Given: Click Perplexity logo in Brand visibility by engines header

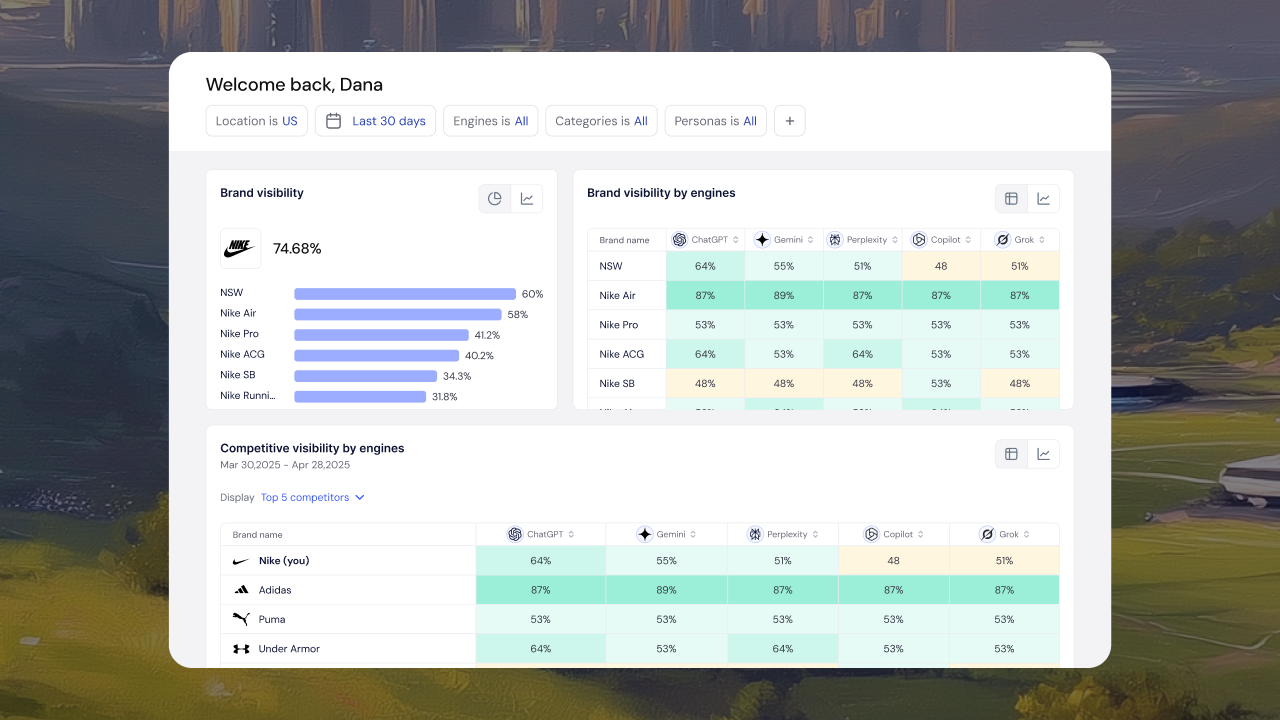Looking at the screenshot, I should point(835,240).
